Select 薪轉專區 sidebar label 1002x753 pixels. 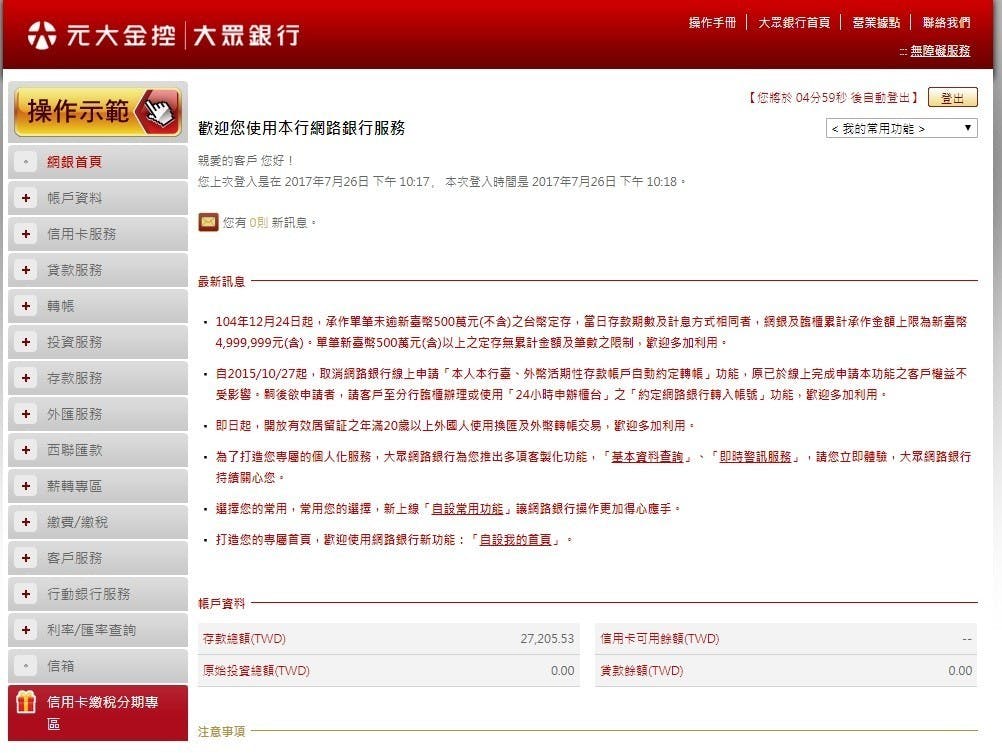click(75, 486)
